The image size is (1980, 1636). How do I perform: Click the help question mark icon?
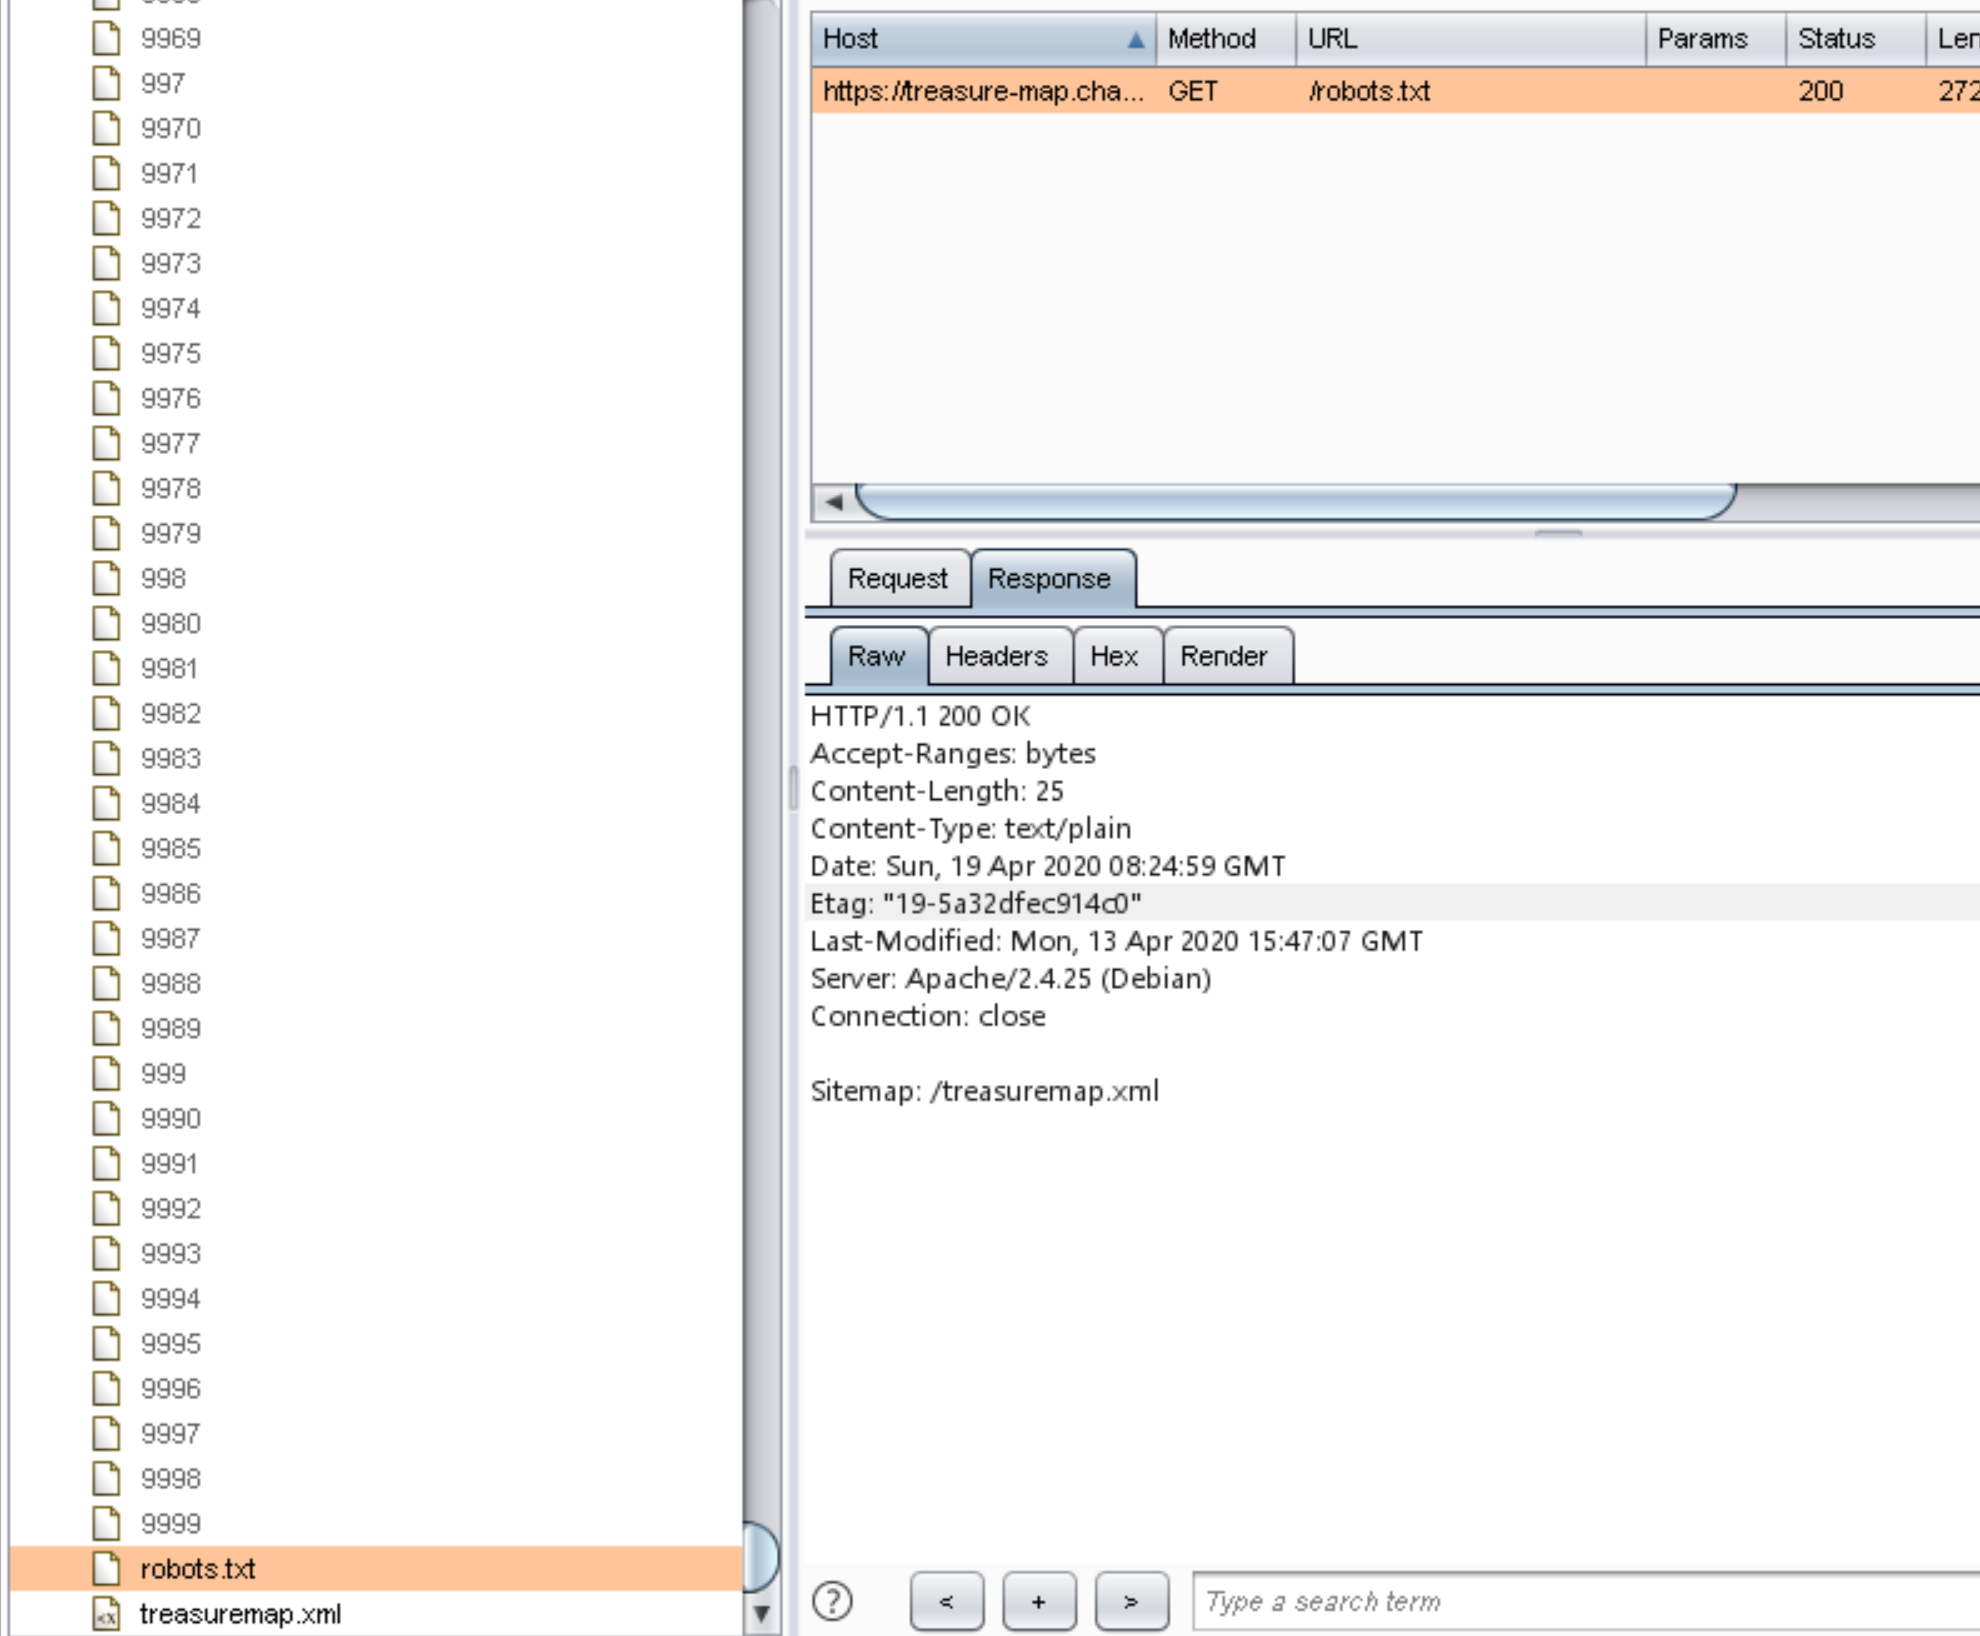pyautogui.click(x=832, y=1601)
